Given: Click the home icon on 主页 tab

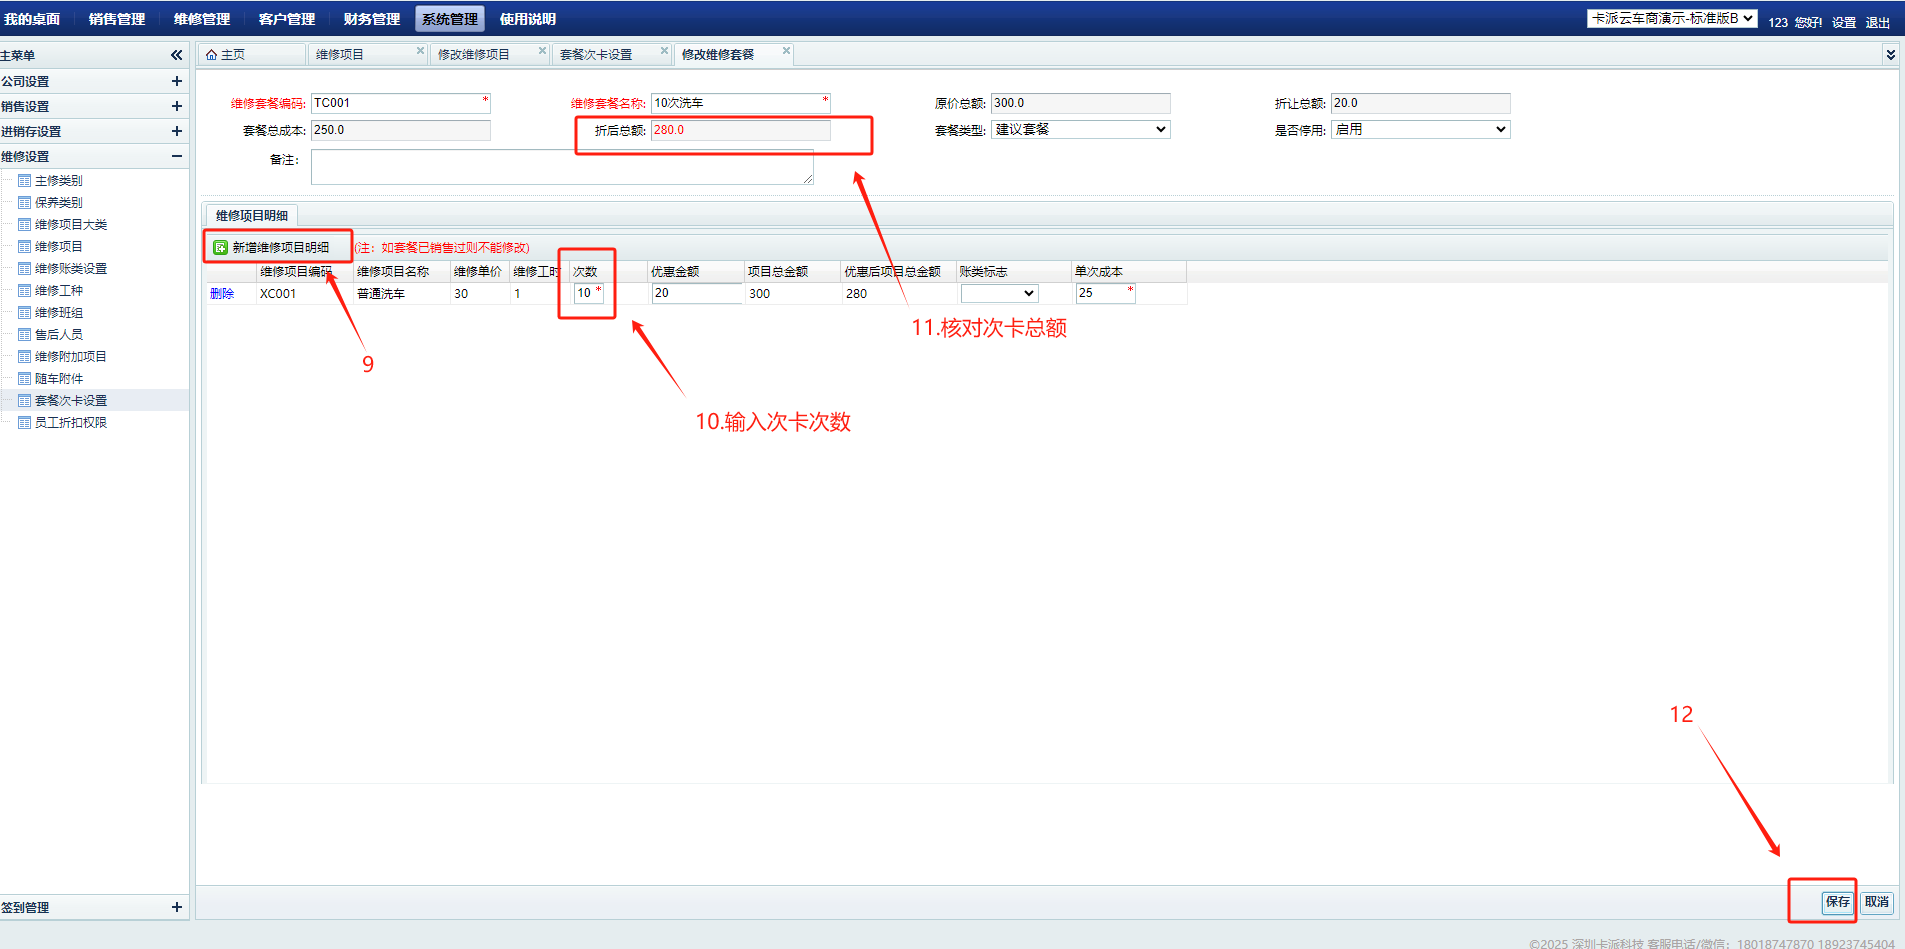Looking at the screenshot, I should [211, 55].
